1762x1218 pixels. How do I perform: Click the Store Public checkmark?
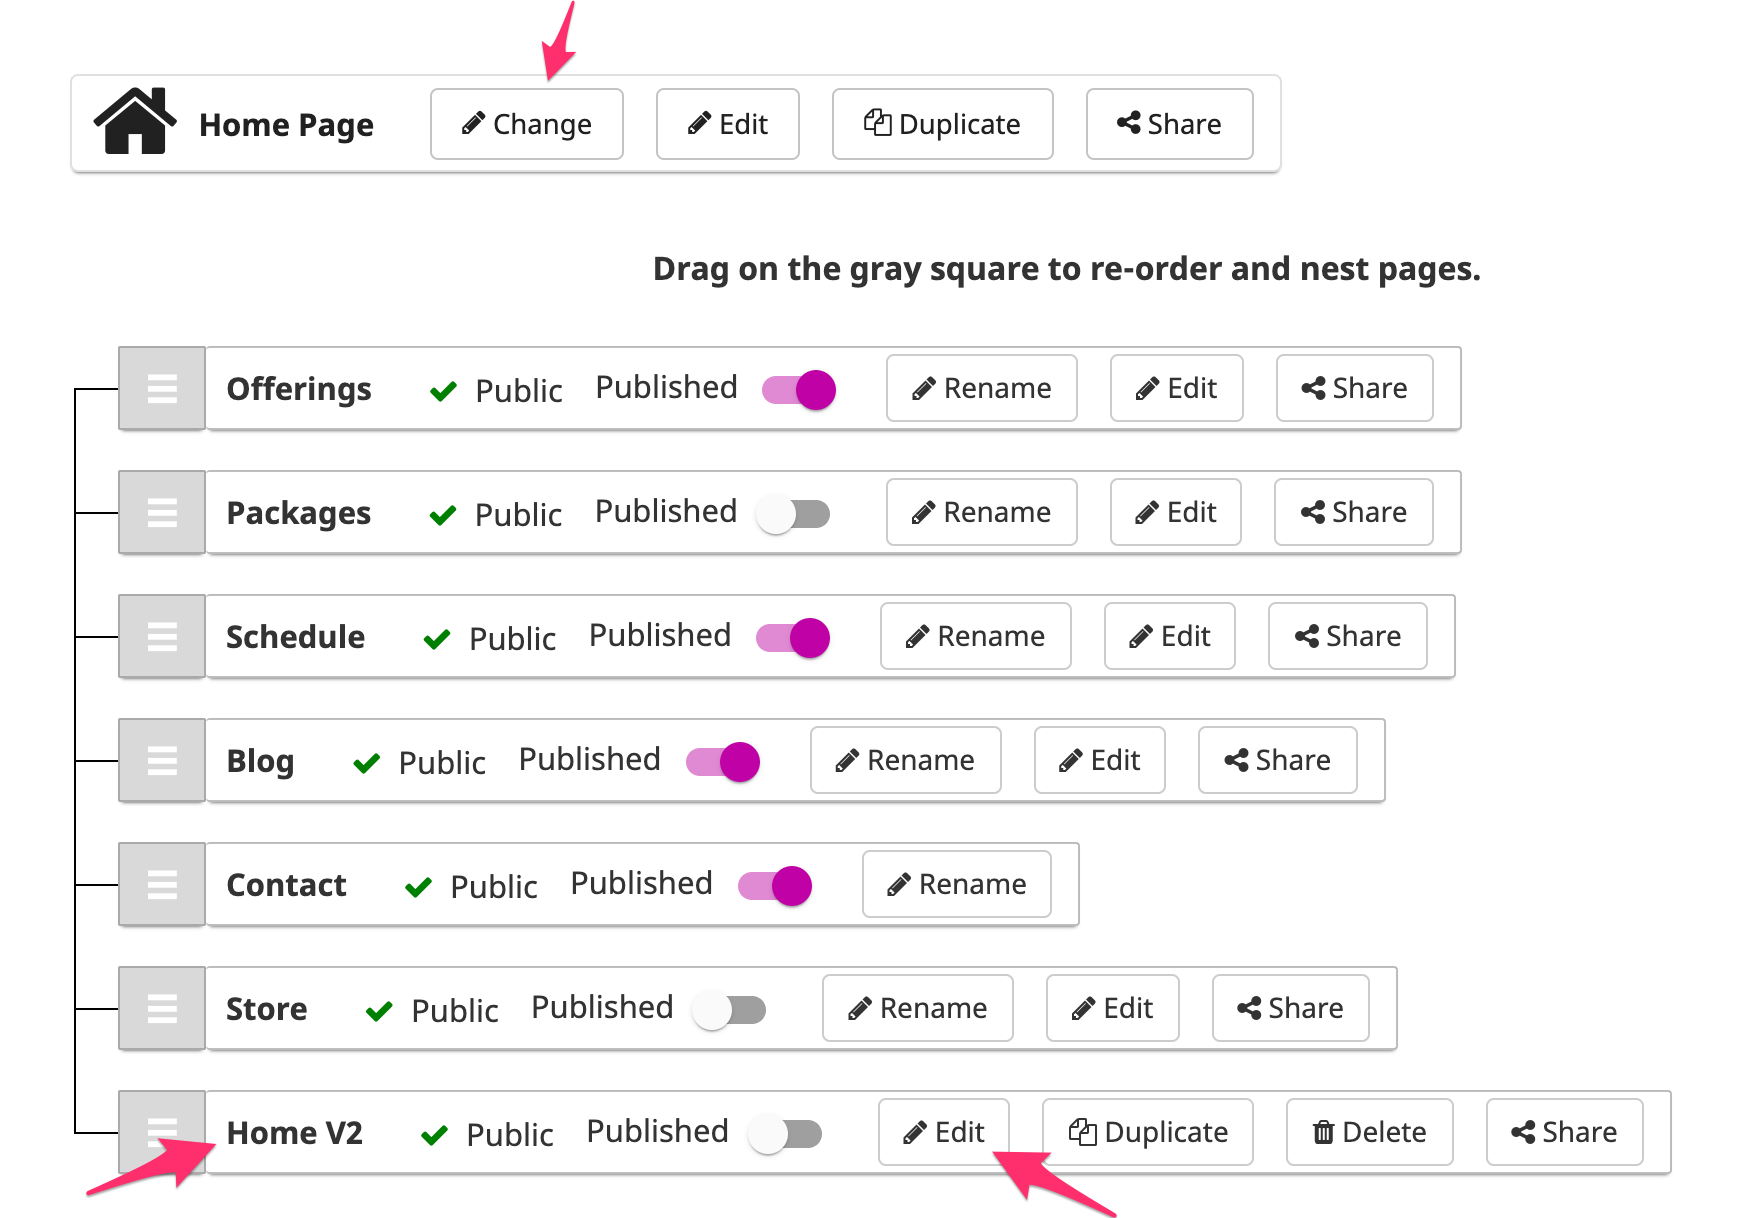tap(379, 1011)
